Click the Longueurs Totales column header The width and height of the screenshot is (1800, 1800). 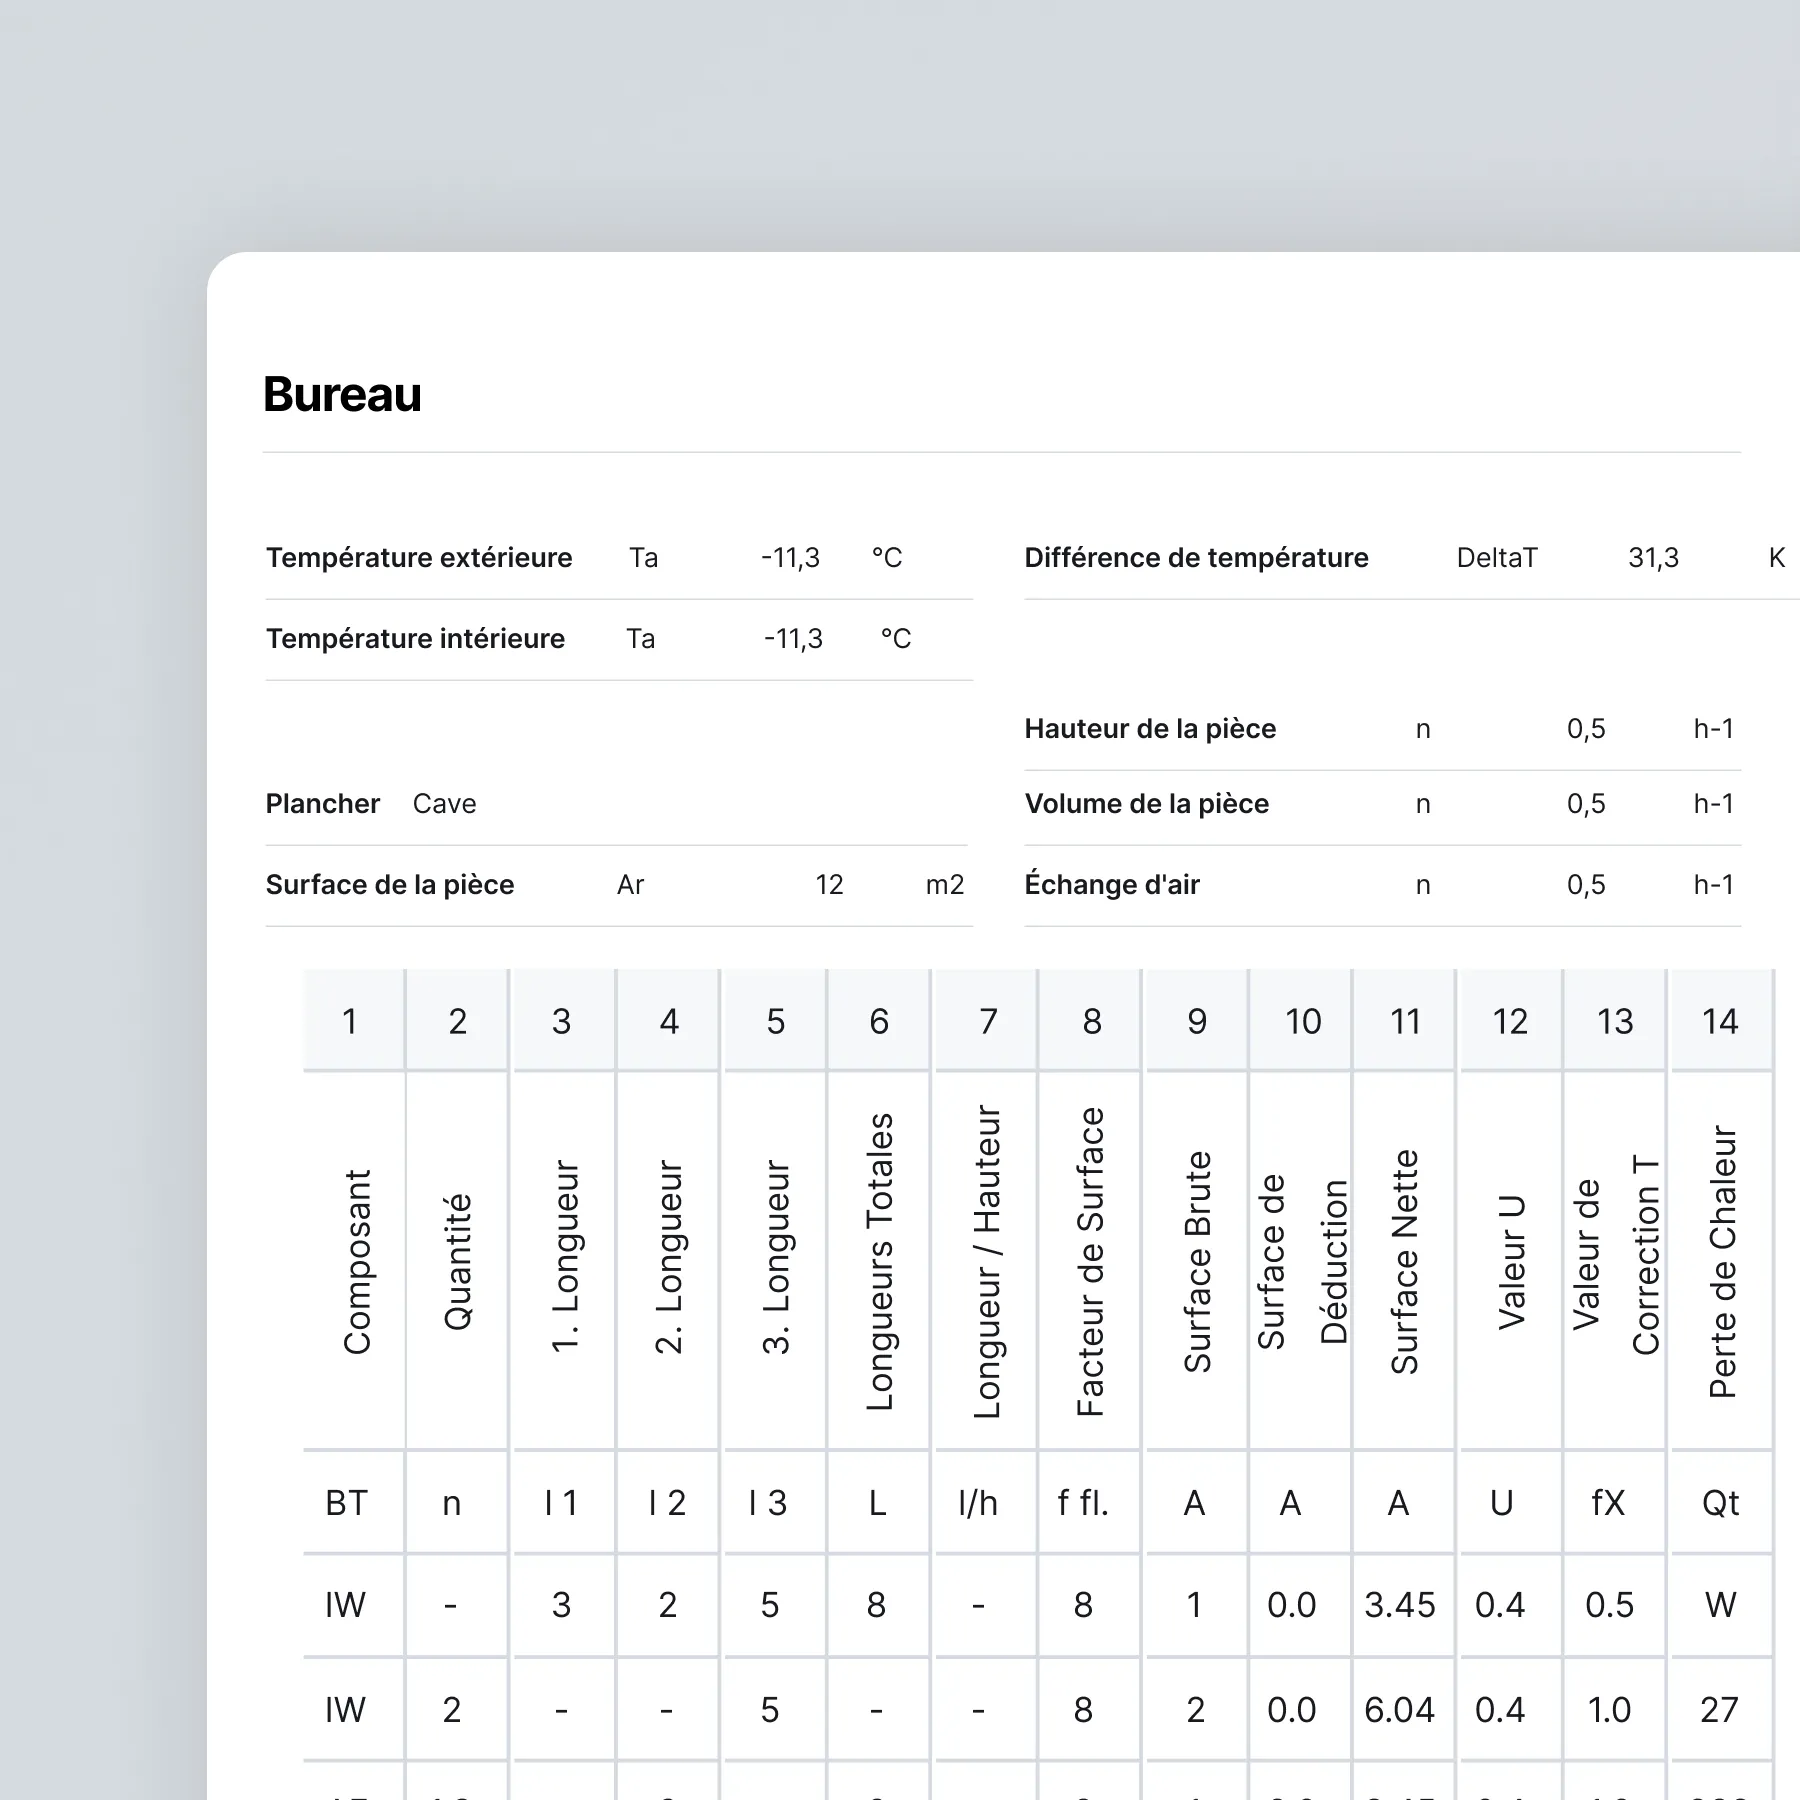pyautogui.click(x=879, y=1262)
